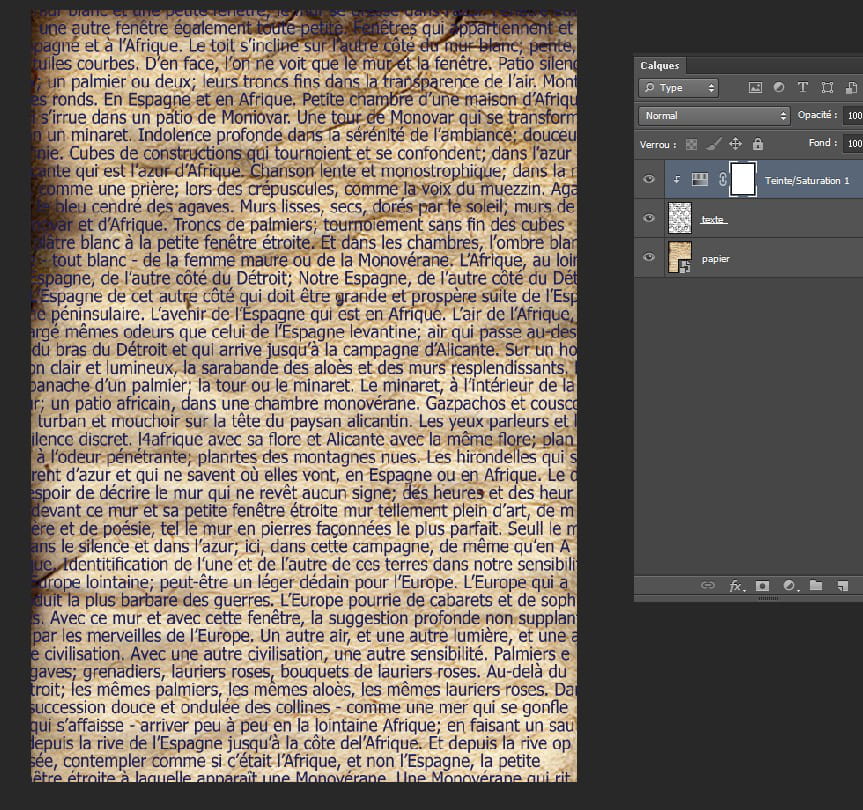Switch to the Calques tab
The image size is (863, 810).
659,65
